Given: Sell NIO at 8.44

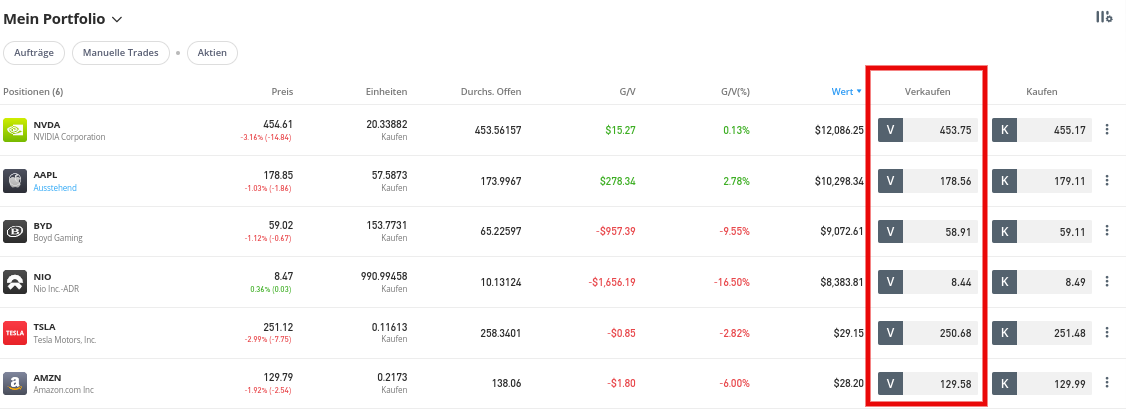Looking at the screenshot, I should [928, 282].
